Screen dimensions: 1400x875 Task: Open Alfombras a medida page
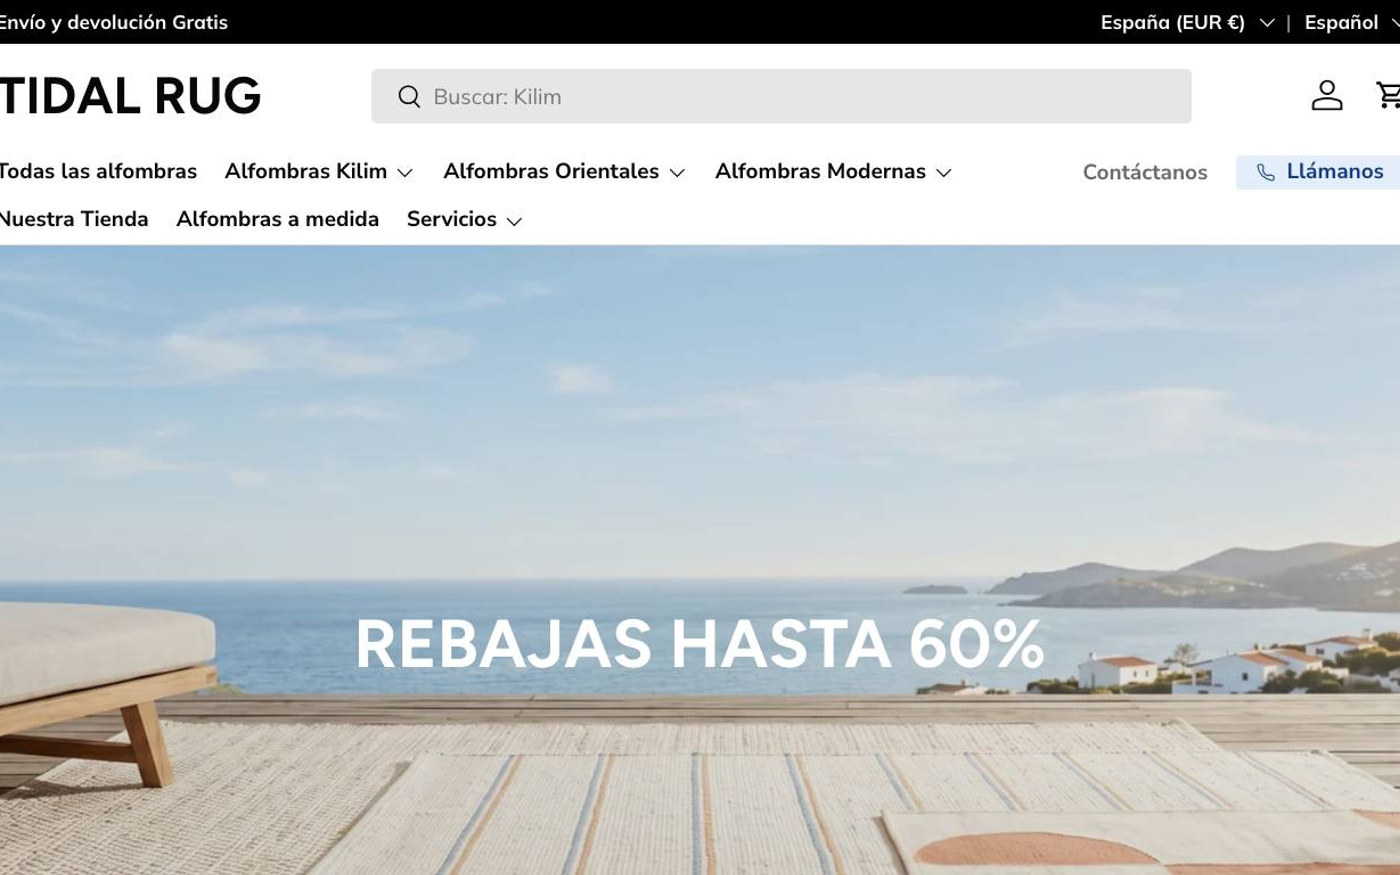coord(278,219)
